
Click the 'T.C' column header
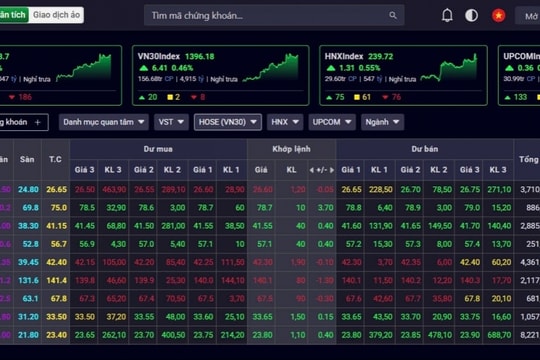pos(55,160)
